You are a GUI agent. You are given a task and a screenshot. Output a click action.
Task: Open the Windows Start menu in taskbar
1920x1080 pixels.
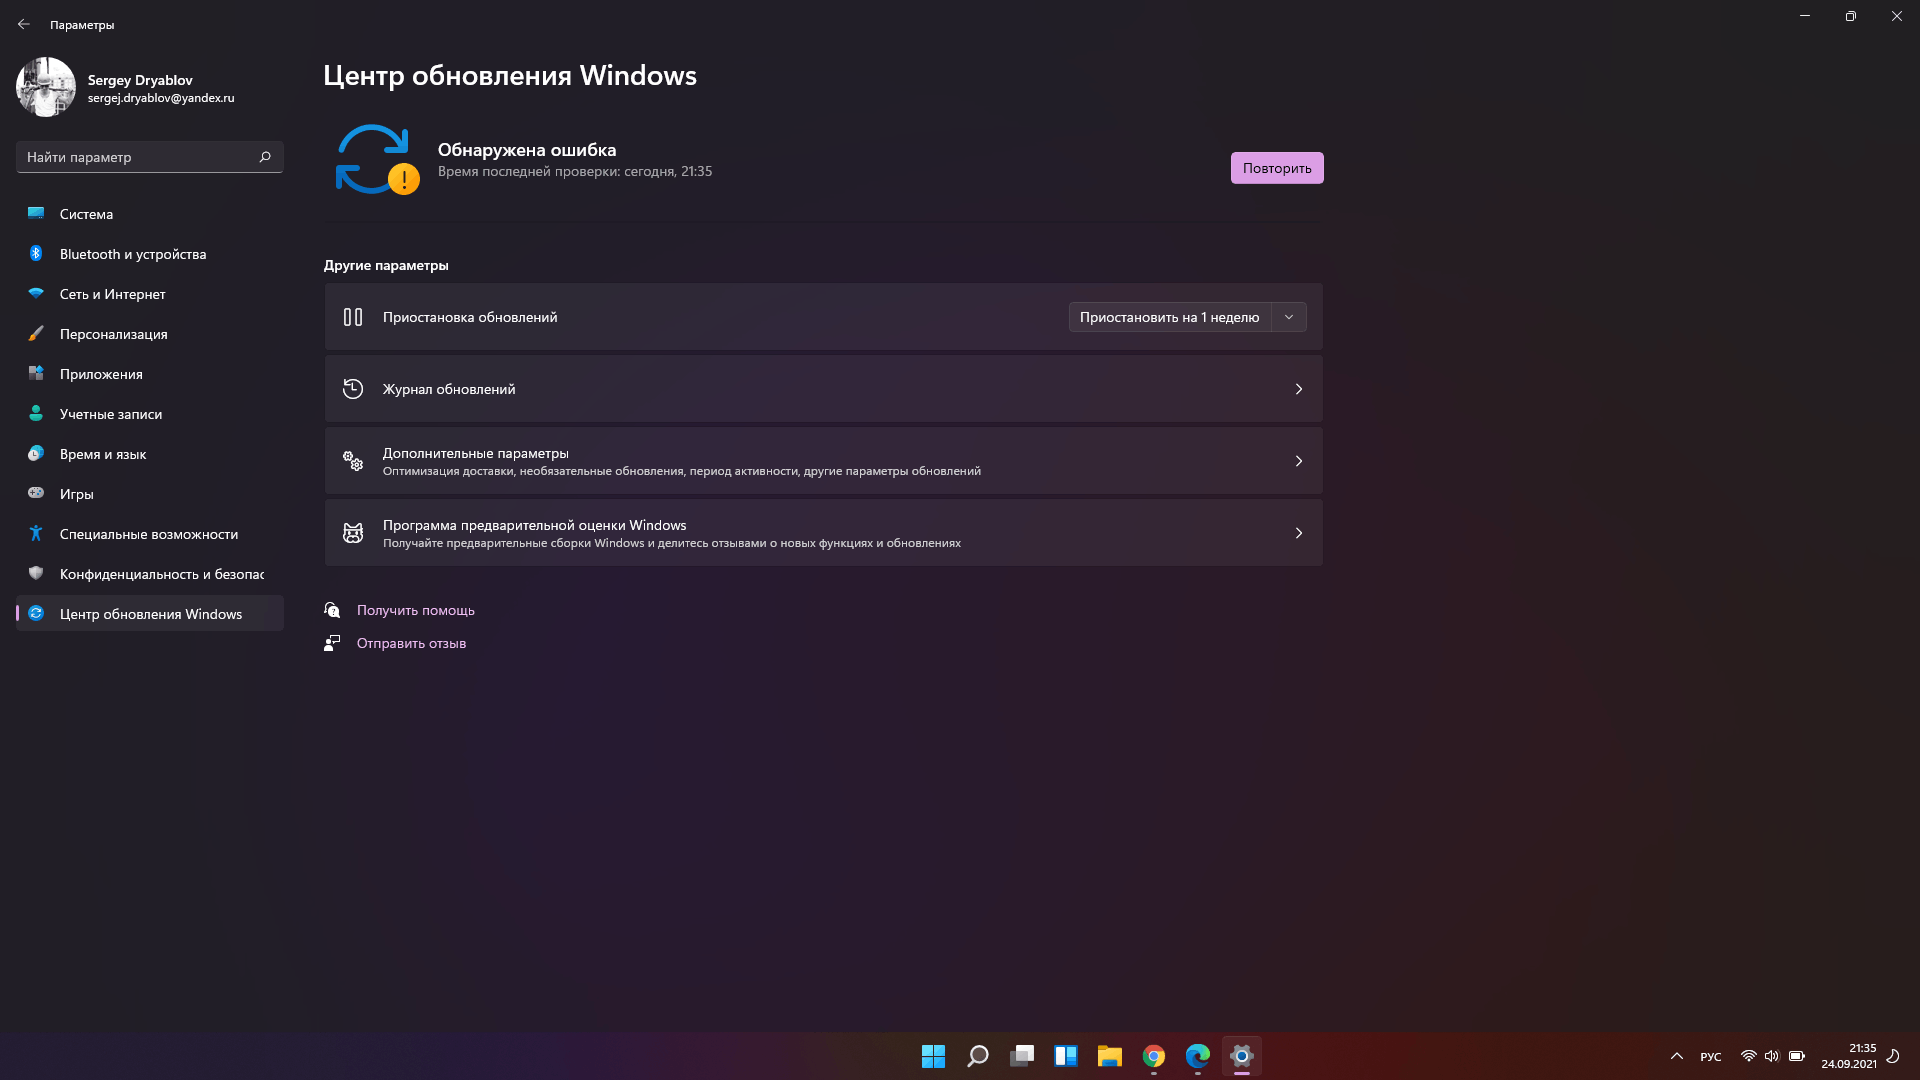933,1056
